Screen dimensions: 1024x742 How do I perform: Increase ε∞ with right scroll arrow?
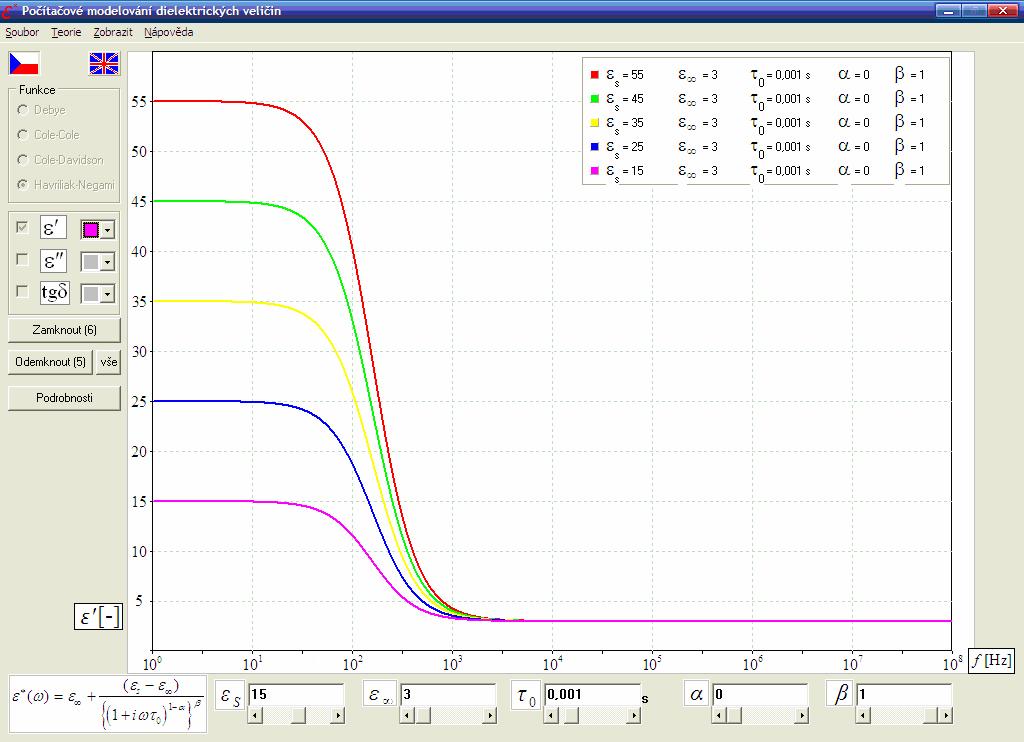tap(489, 716)
